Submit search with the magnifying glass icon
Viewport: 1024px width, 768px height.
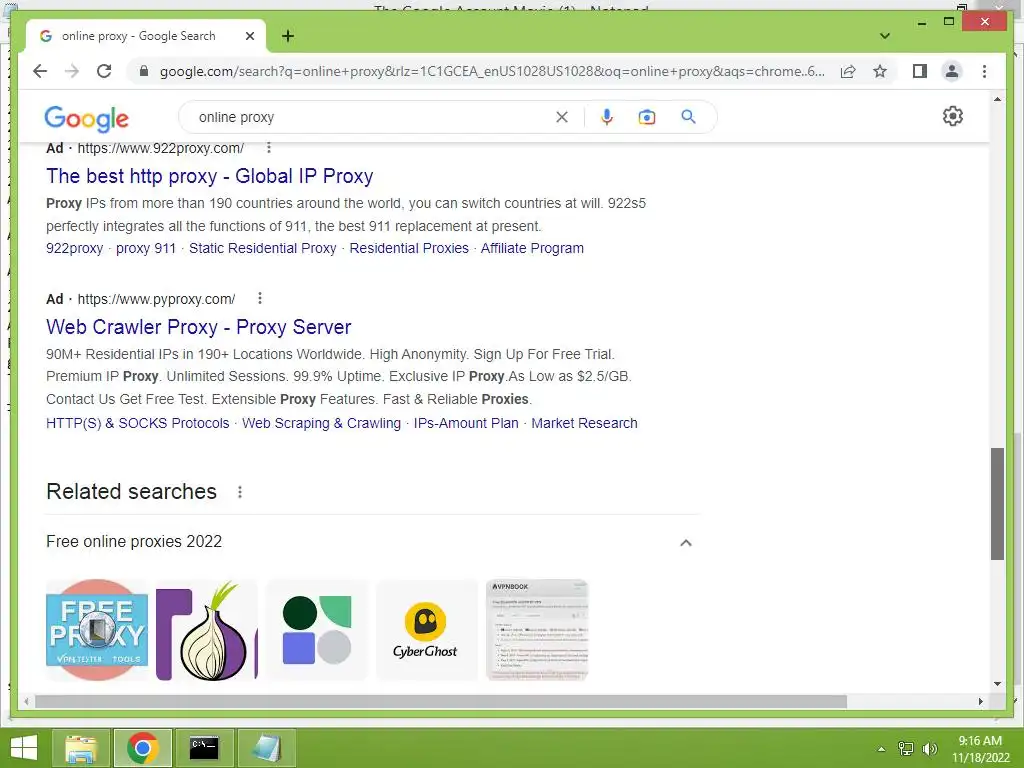[688, 117]
